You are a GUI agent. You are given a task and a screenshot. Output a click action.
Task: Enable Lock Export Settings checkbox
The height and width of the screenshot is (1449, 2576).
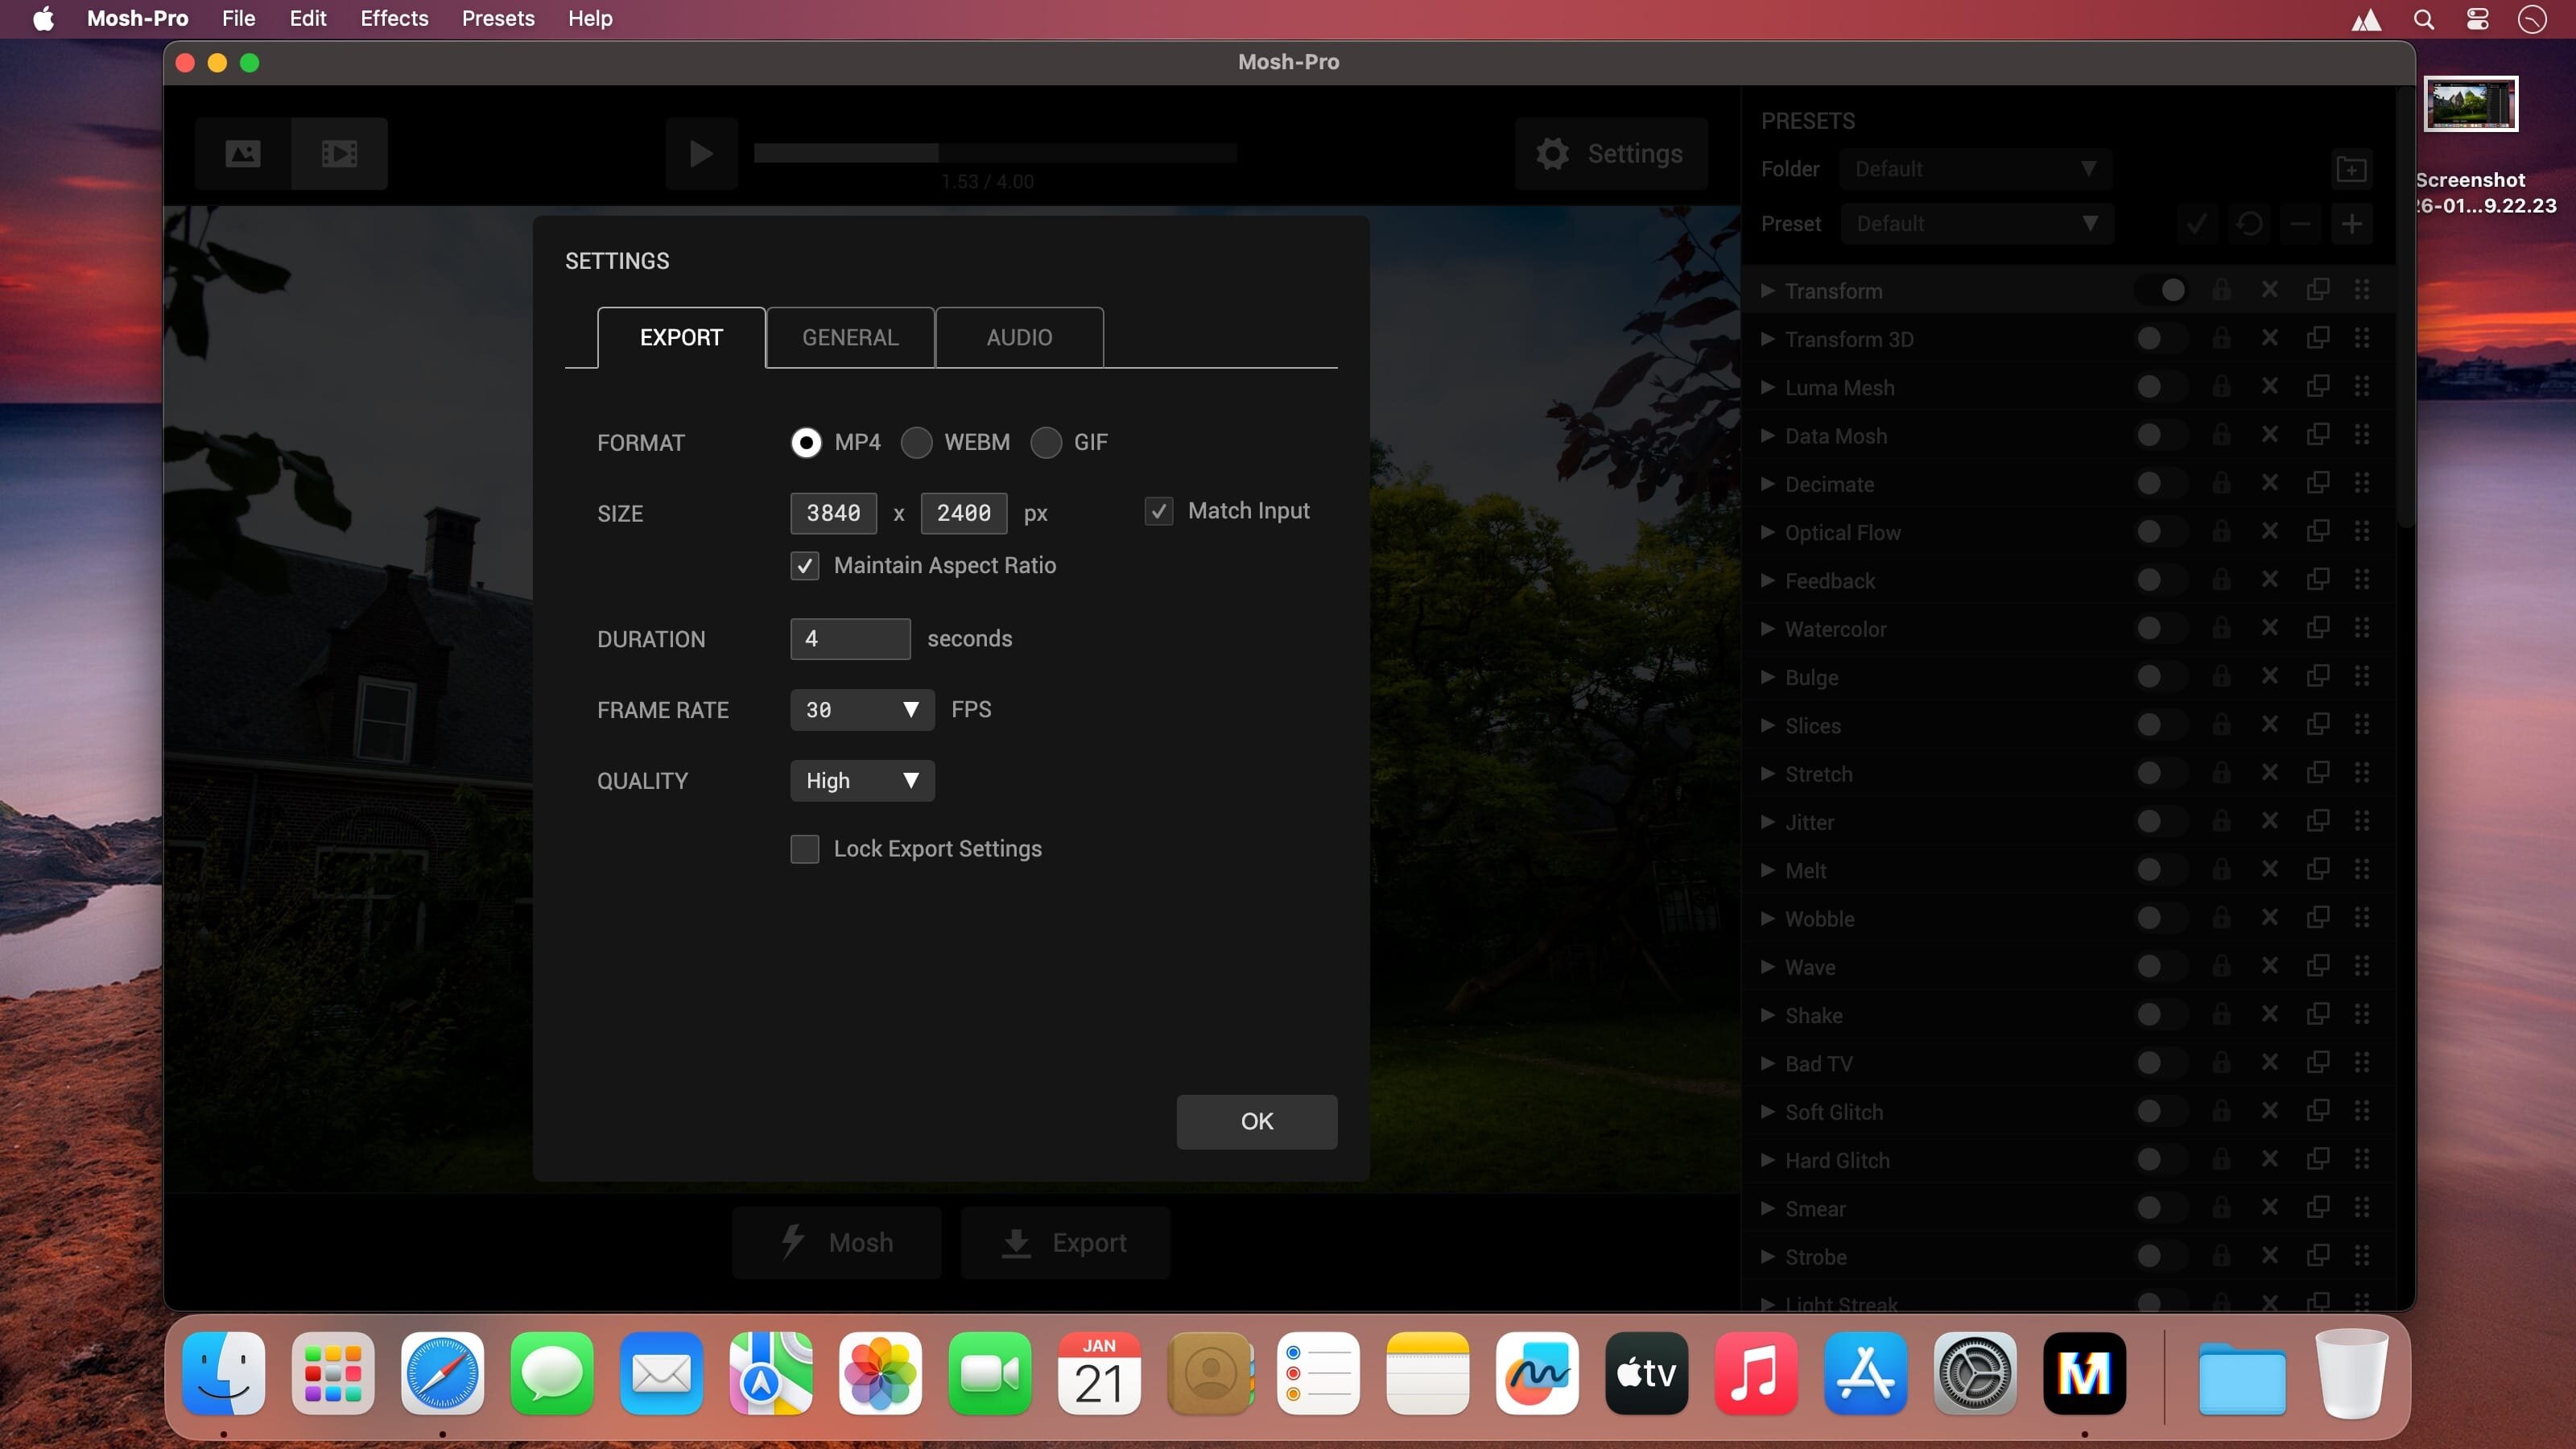805,849
